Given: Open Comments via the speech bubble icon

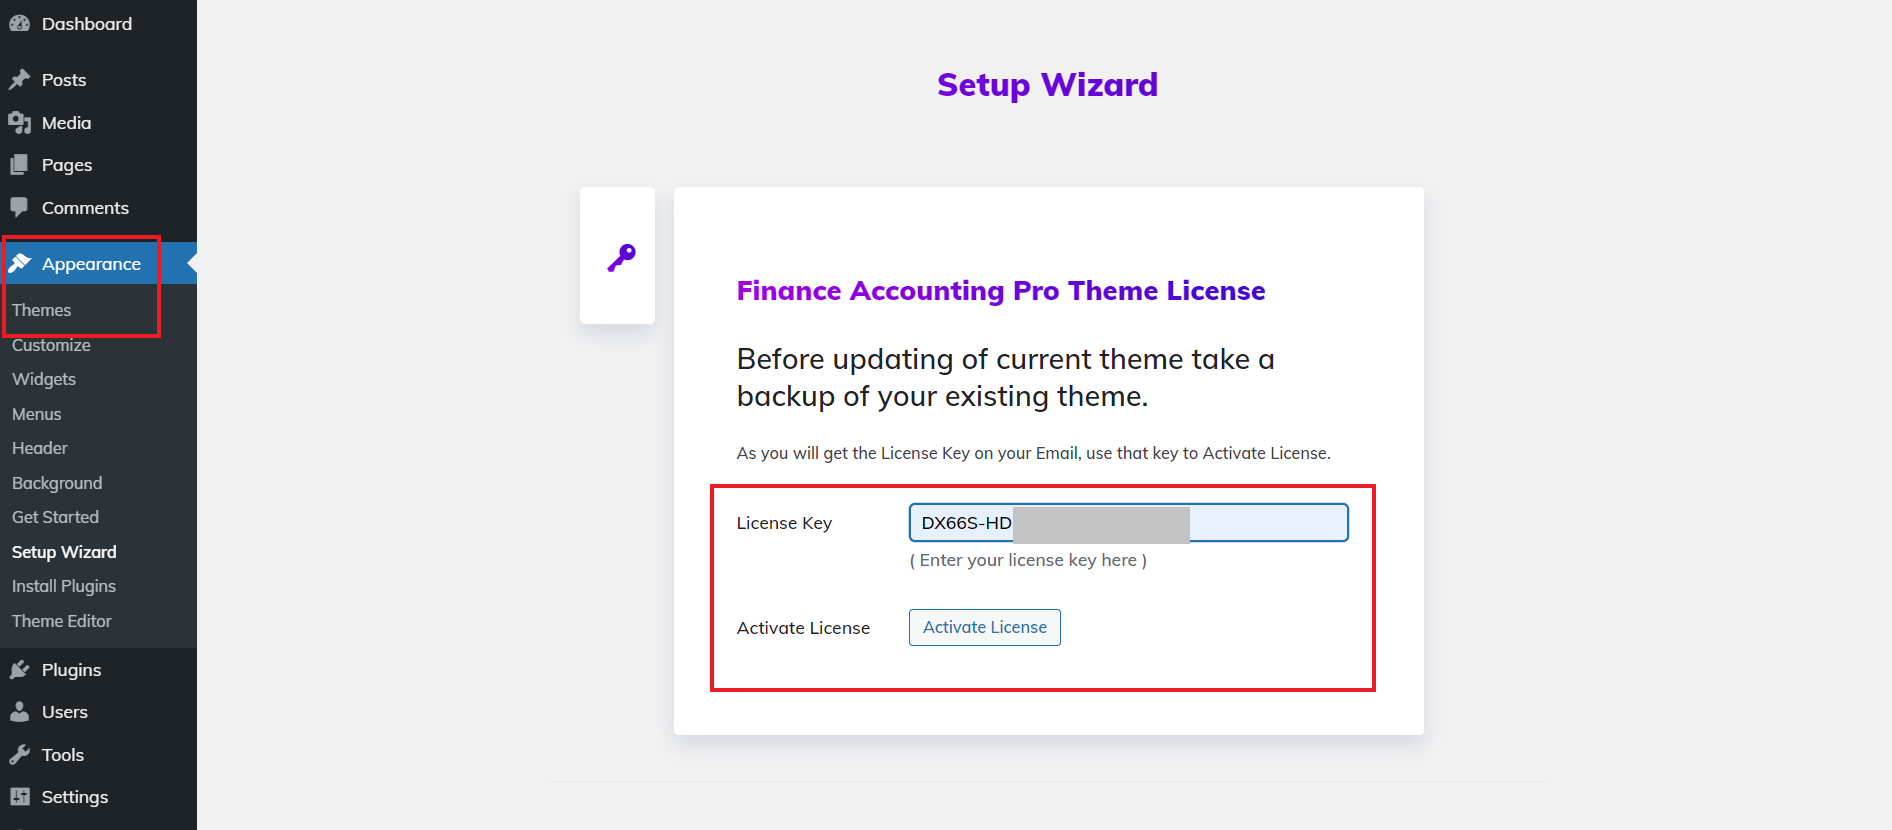Looking at the screenshot, I should pos(21,207).
